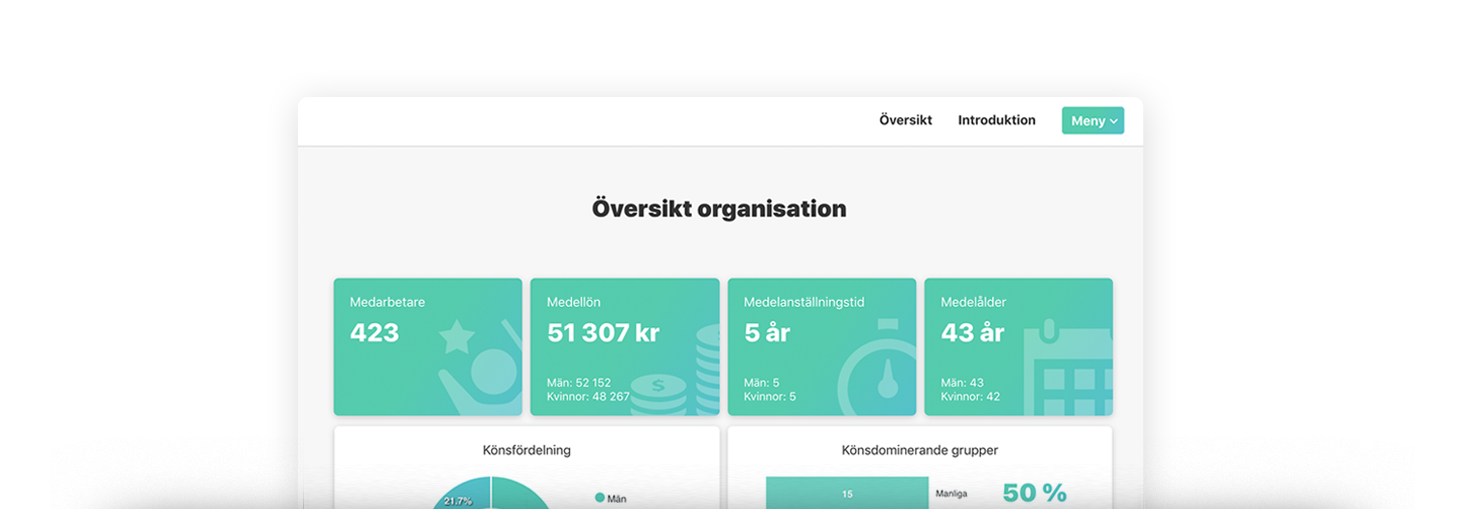Click the stopwatch icon in Medelanställningstid card

pyautogui.click(x=878, y=368)
